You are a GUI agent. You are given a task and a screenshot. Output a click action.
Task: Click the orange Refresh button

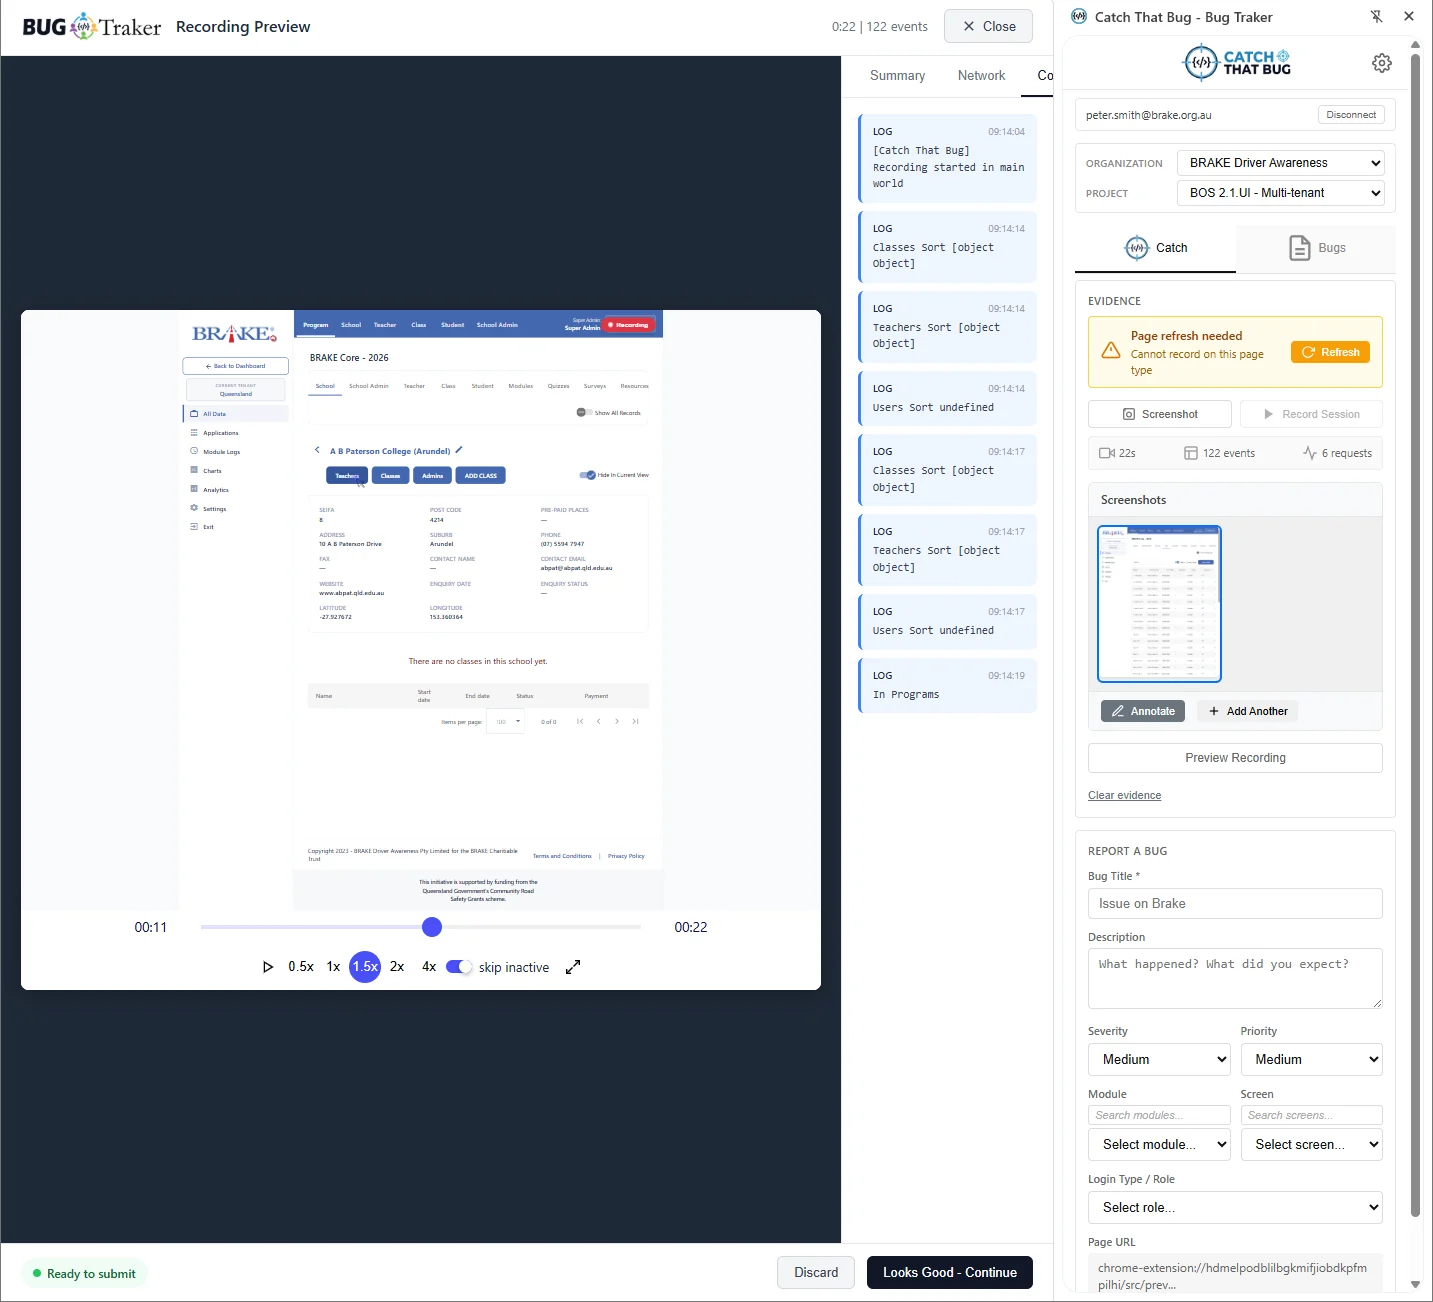pos(1331,352)
